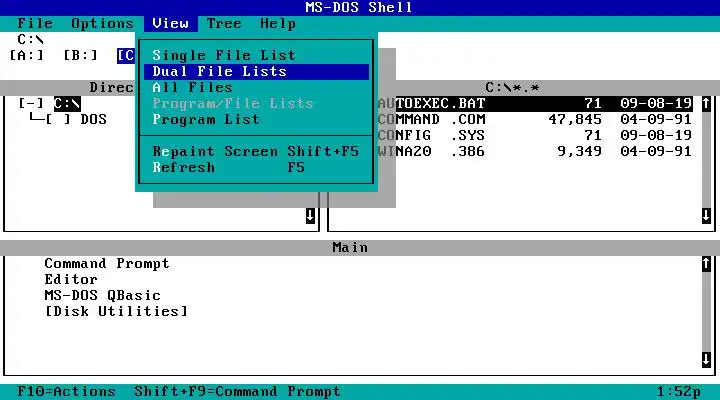720x400 pixels.
Task: Click CONFIG.SYS date 09-08-19
Action: click(x=656, y=135)
